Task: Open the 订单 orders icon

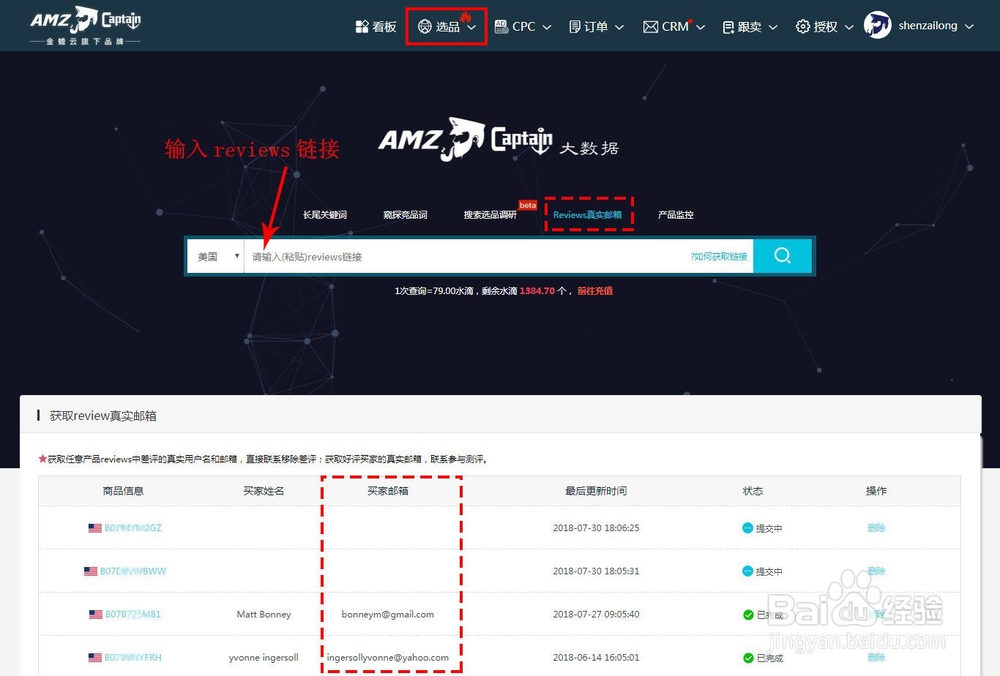Action: click(x=575, y=26)
